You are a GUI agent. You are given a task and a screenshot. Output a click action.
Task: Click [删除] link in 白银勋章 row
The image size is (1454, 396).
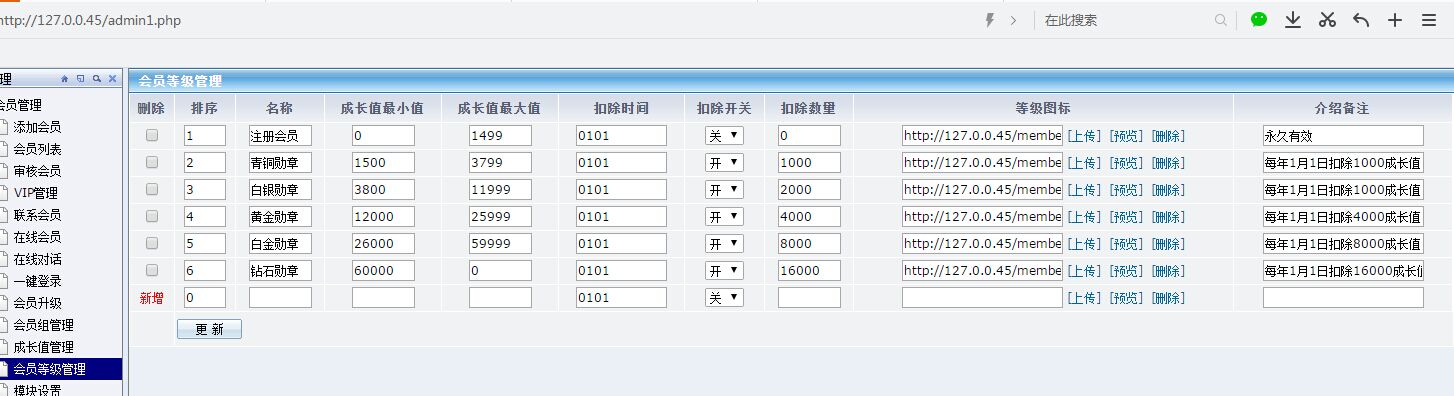click(x=1168, y=190)
